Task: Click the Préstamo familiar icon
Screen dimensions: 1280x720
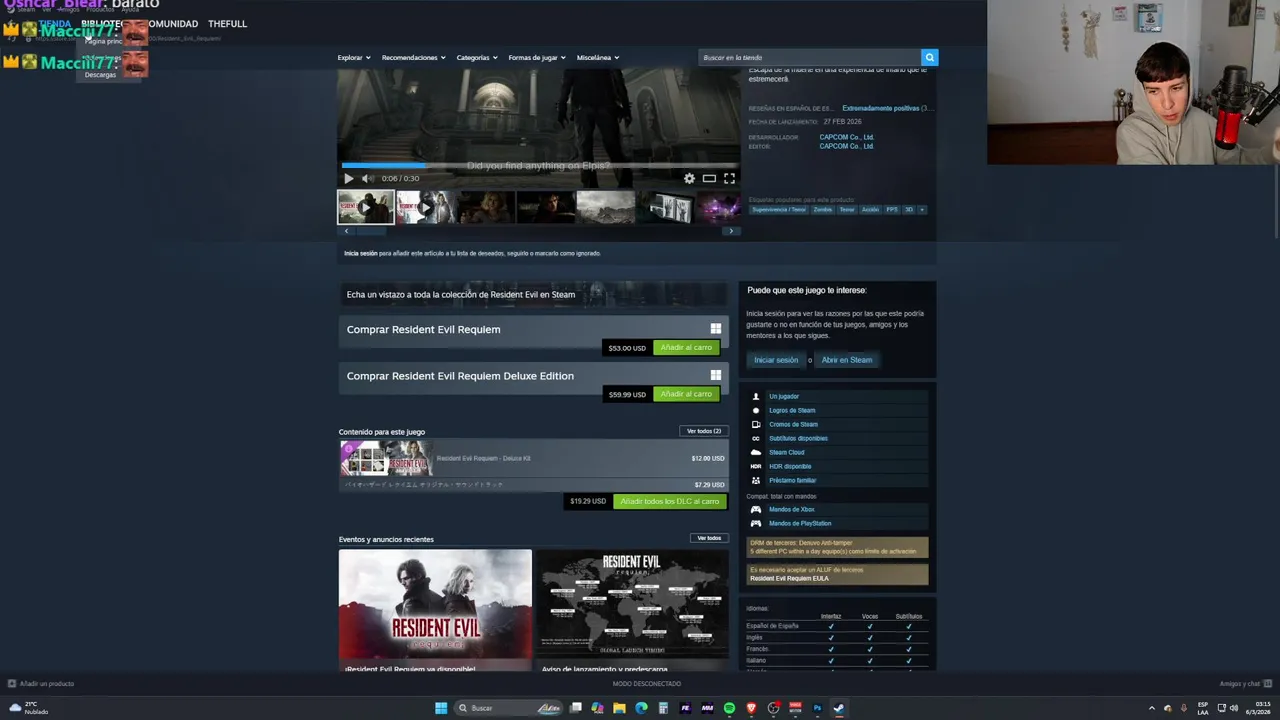Action: click(756, 480)
